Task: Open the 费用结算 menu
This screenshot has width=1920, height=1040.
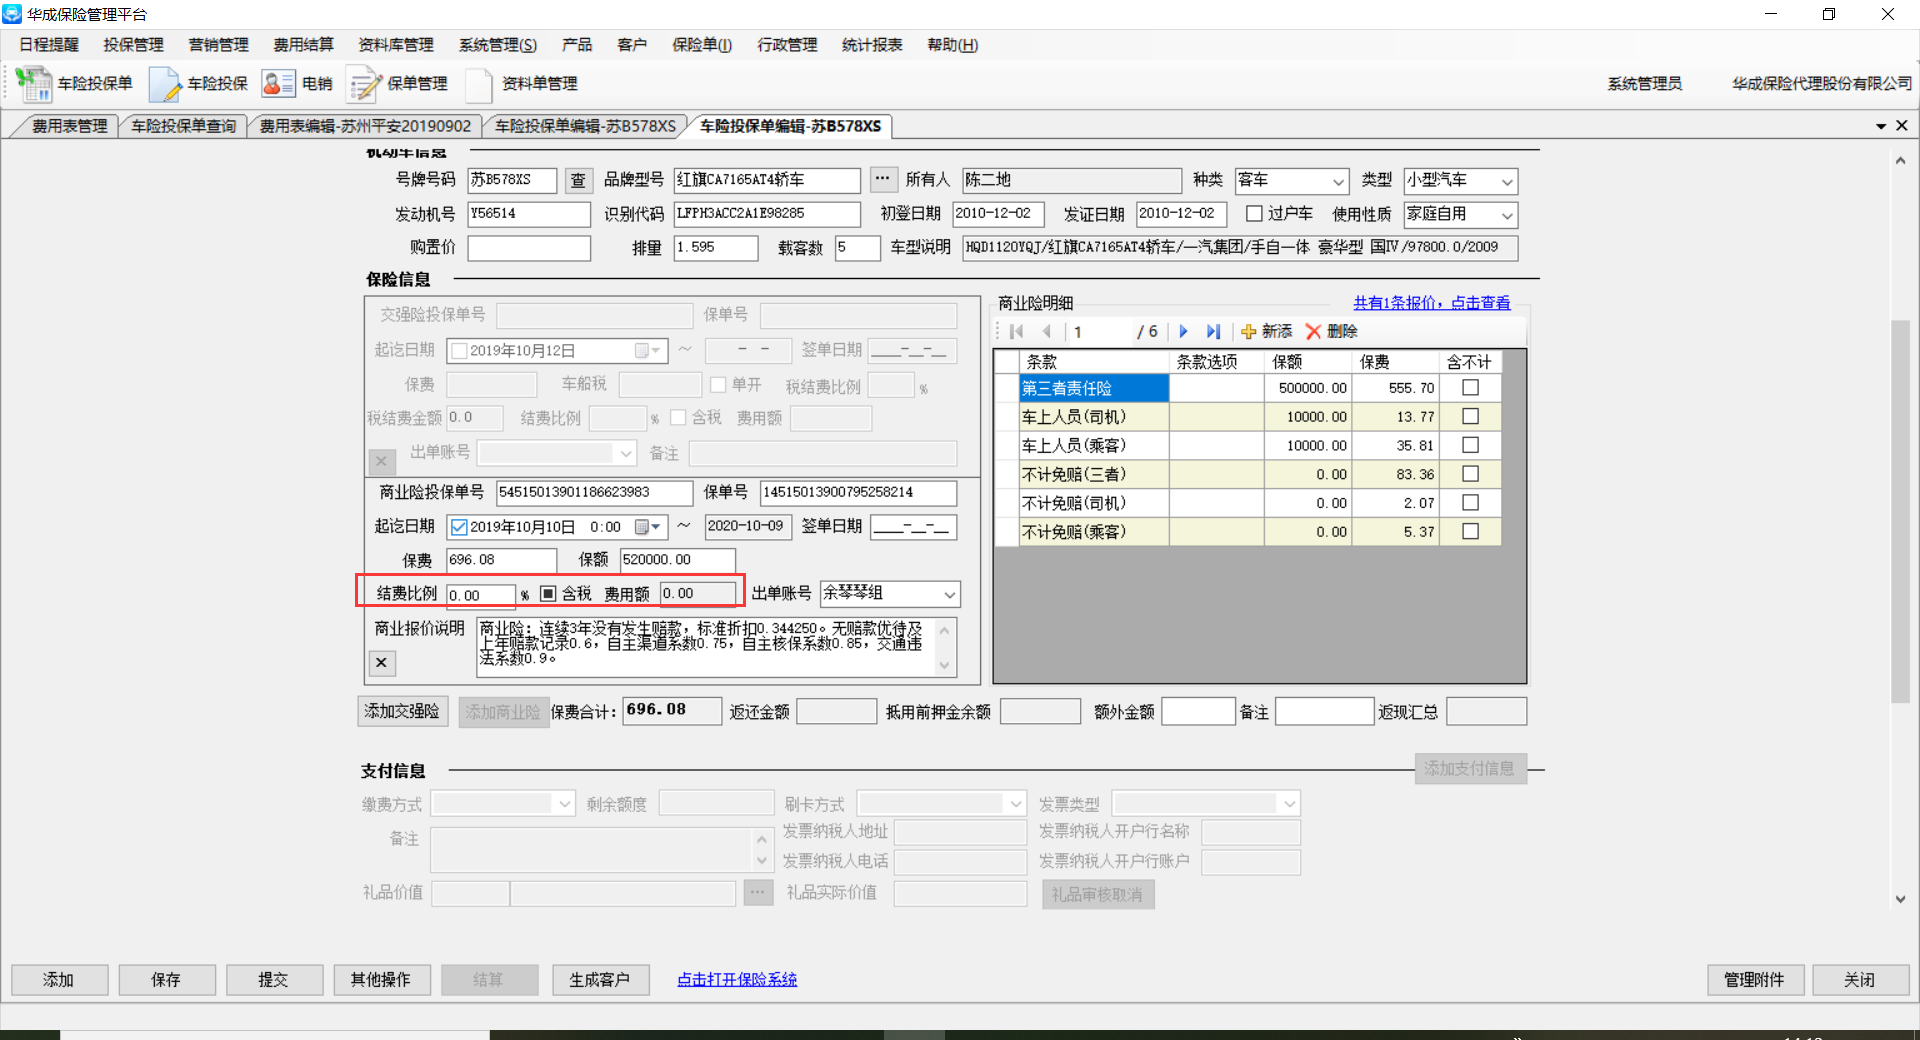Action: (x=303, y=45)
